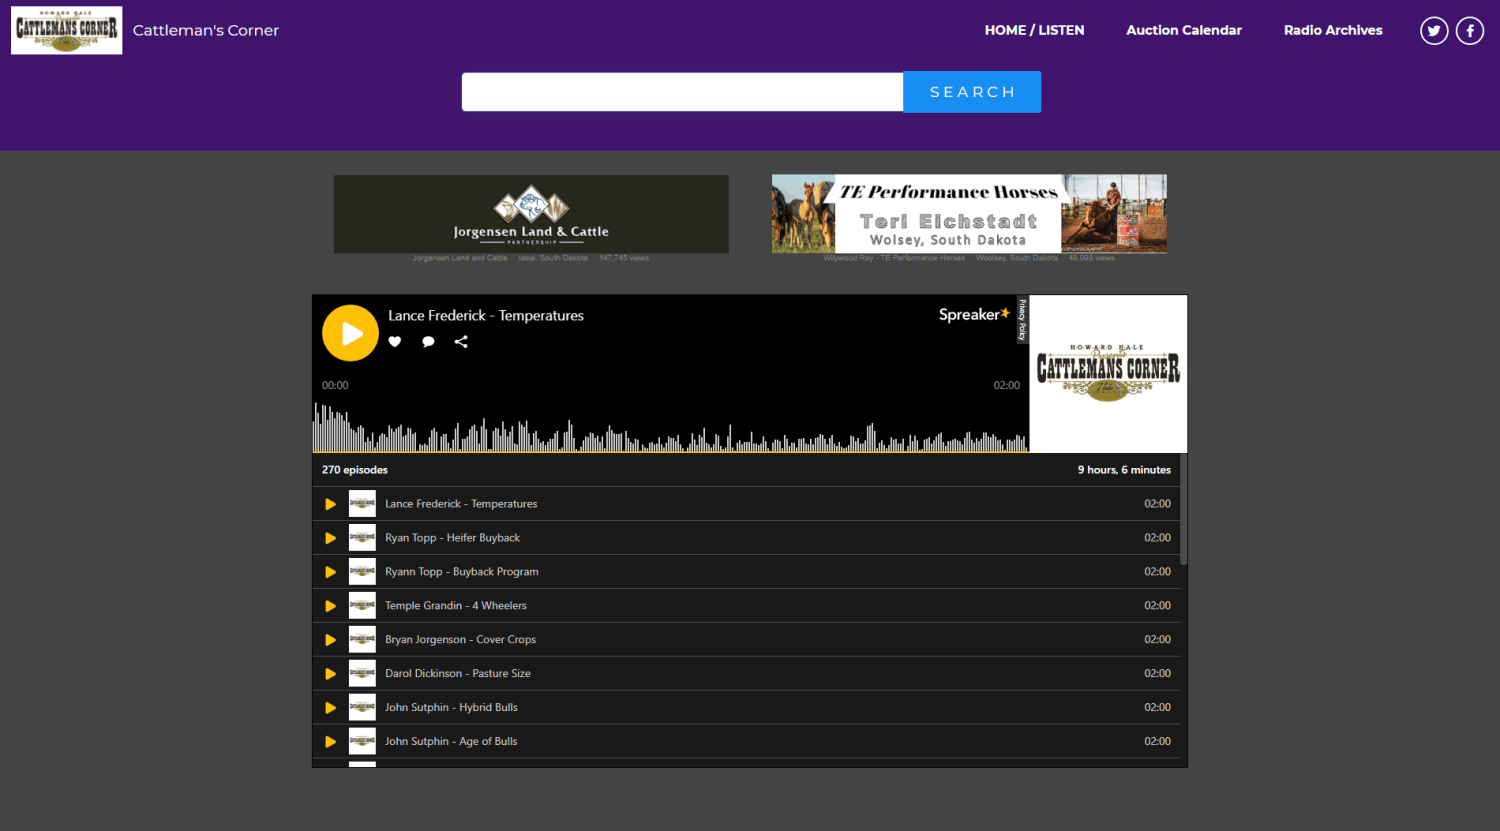Image resolution: width=1500 pixels, height=831 pixels.
Task: Focus the search text field
Action: click(x=682, y=92)
